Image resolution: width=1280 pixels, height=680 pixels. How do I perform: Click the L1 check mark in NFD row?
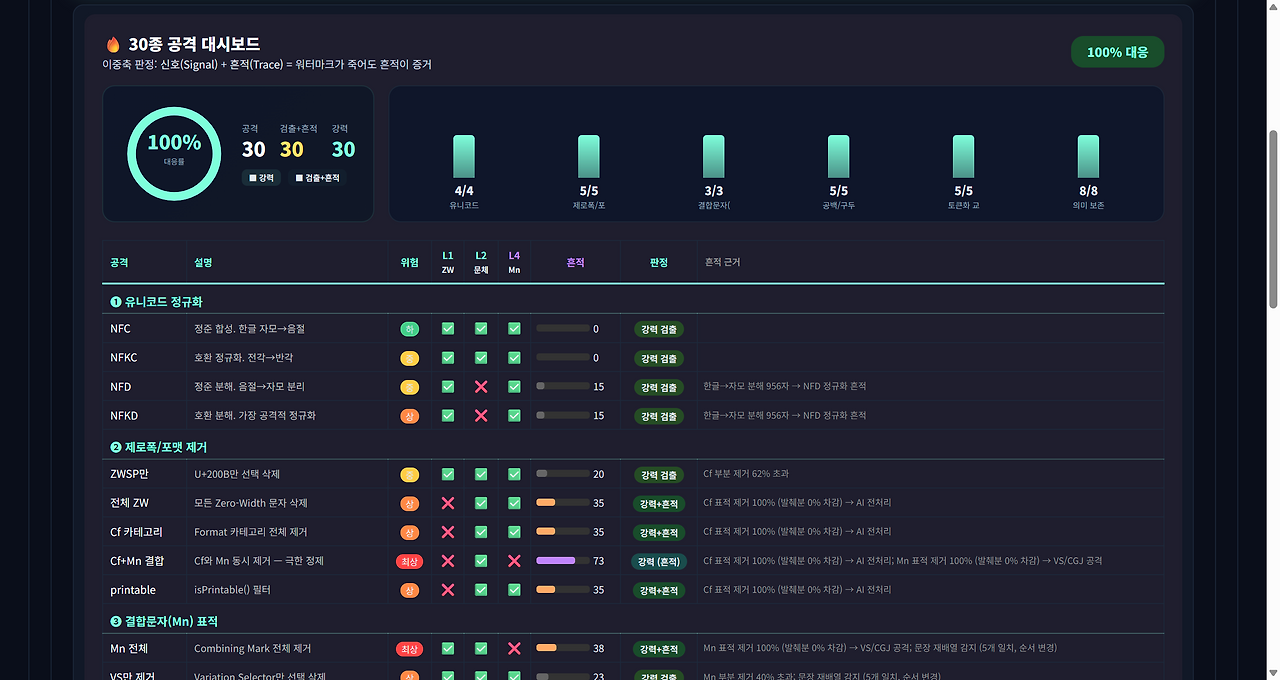tap(448, 386)
